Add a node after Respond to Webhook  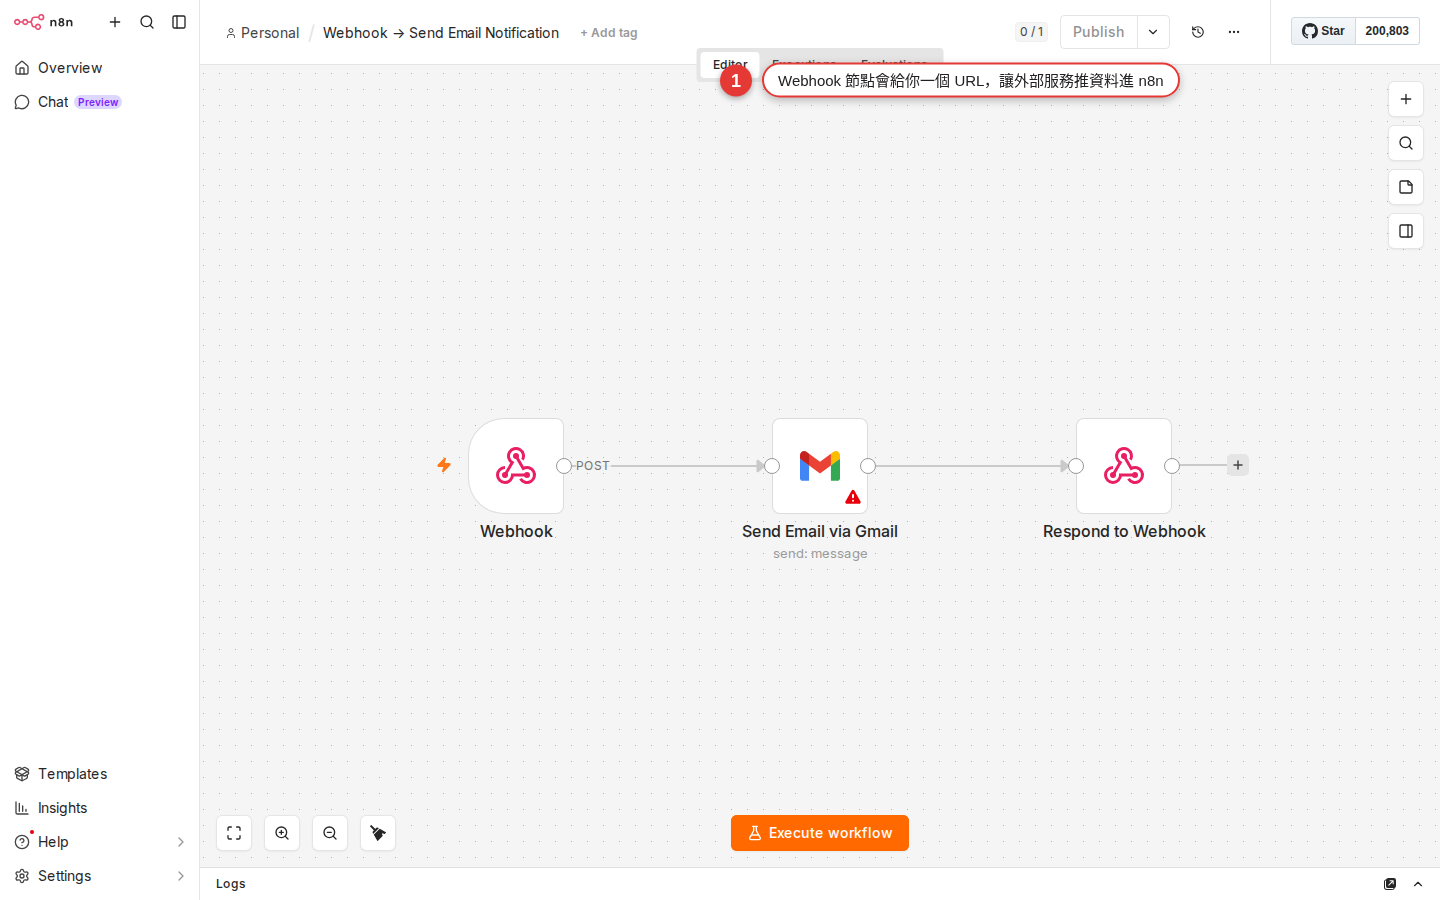click(x=1238, y=465)
